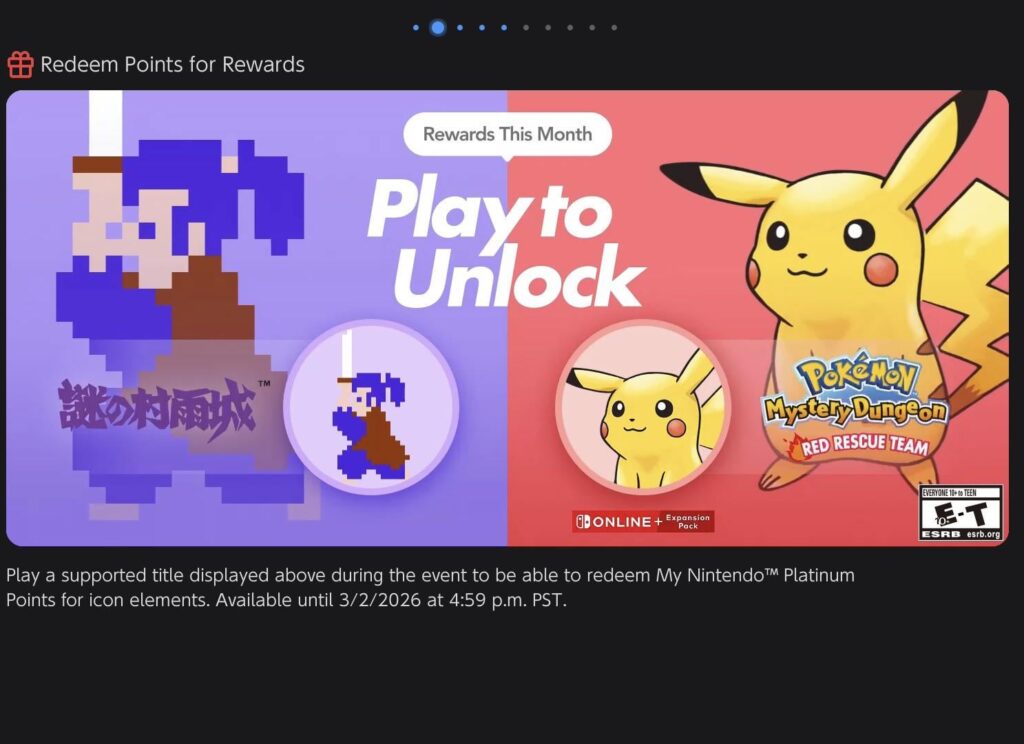The width and height of the screenshot is (1024, 744).
Task: Click the red gift icon
Action: pyautogui.click(x=20, y=65)
